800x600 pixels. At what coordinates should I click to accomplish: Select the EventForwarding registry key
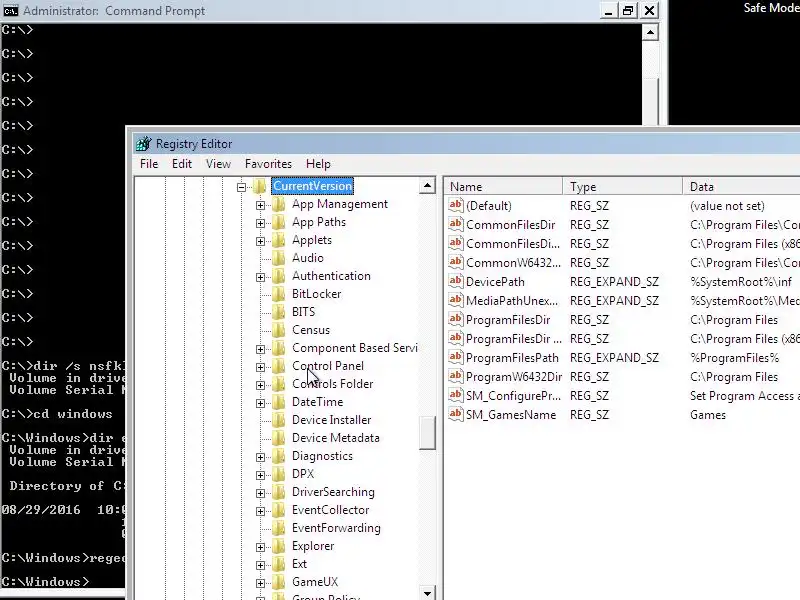tap(336, 528)
